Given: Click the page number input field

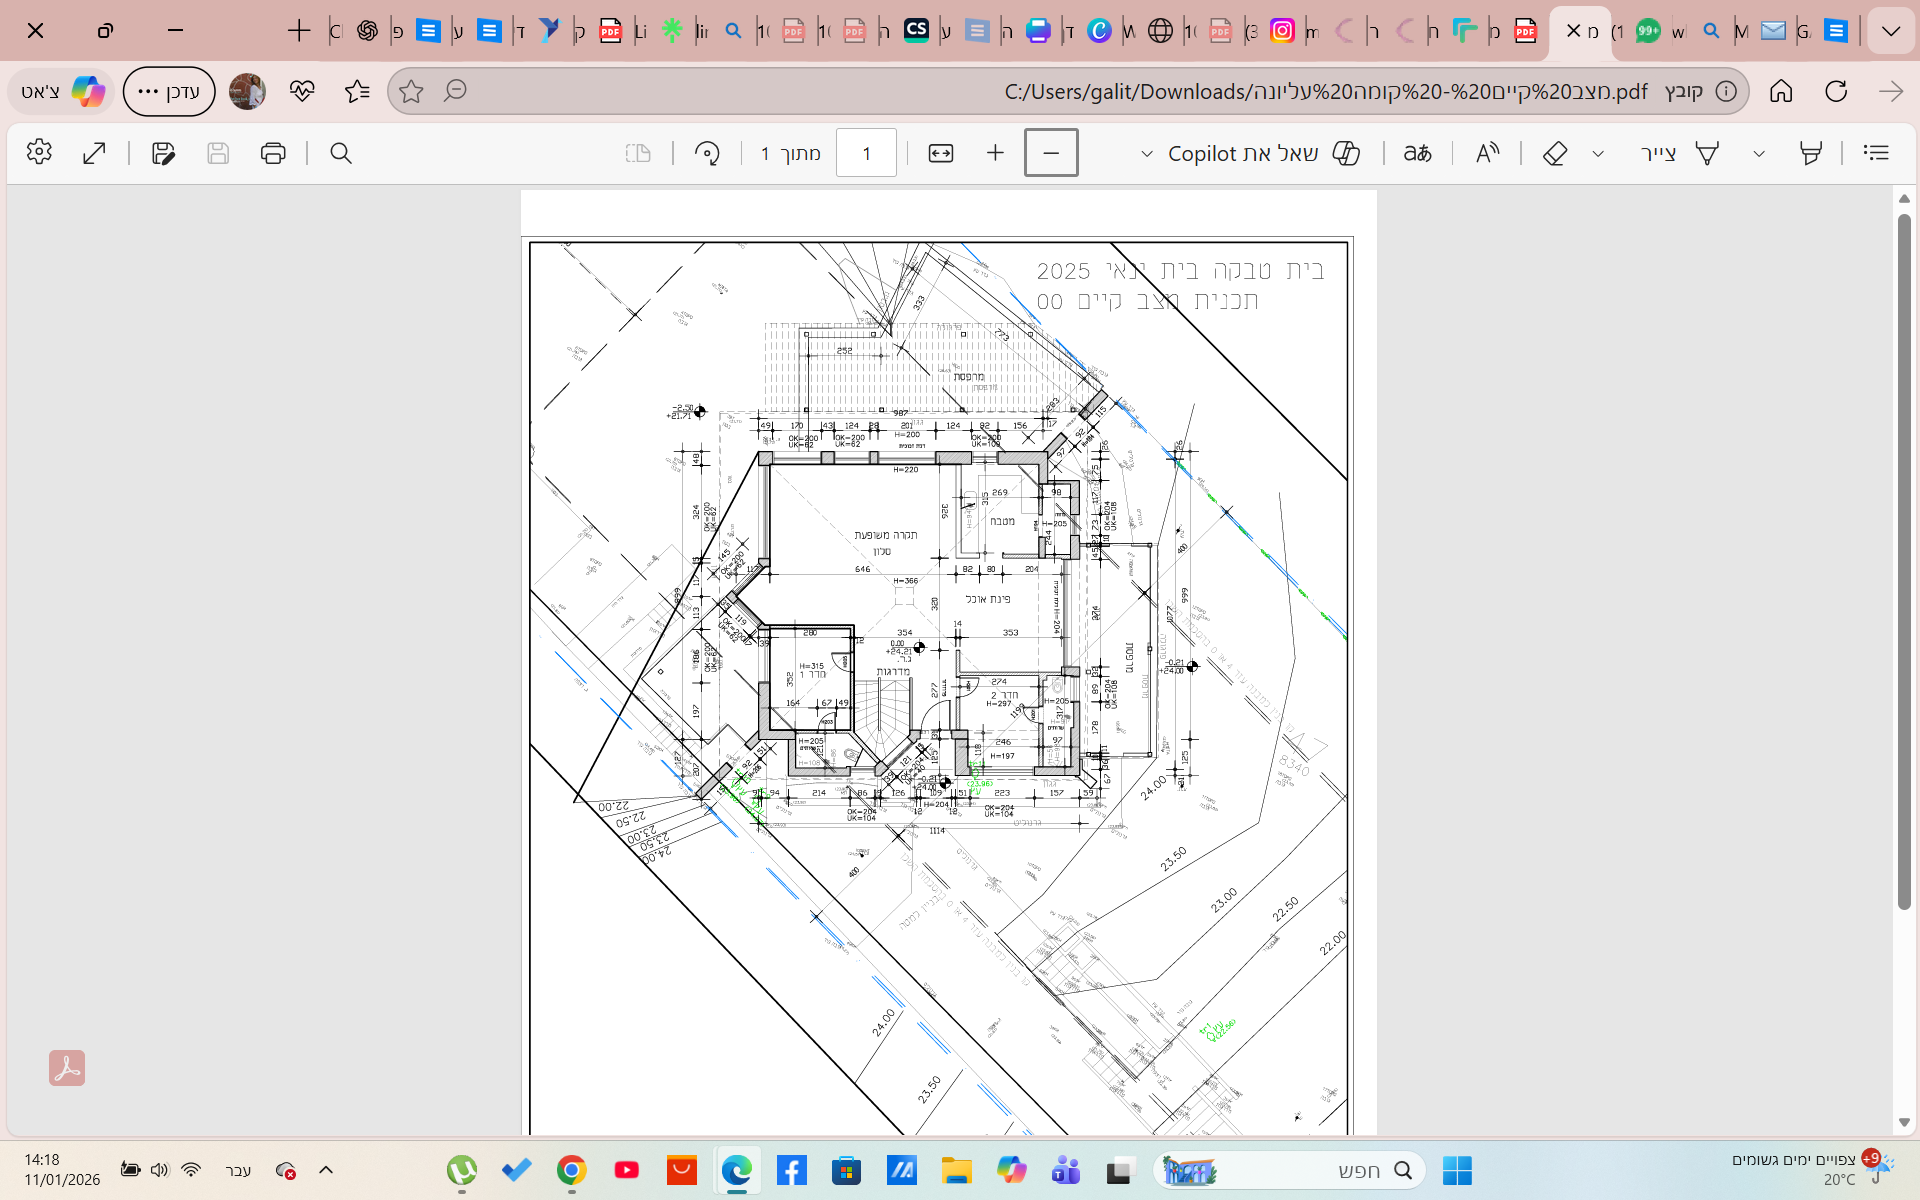Looking at the screenshot, I should click(x=866, y=153).
